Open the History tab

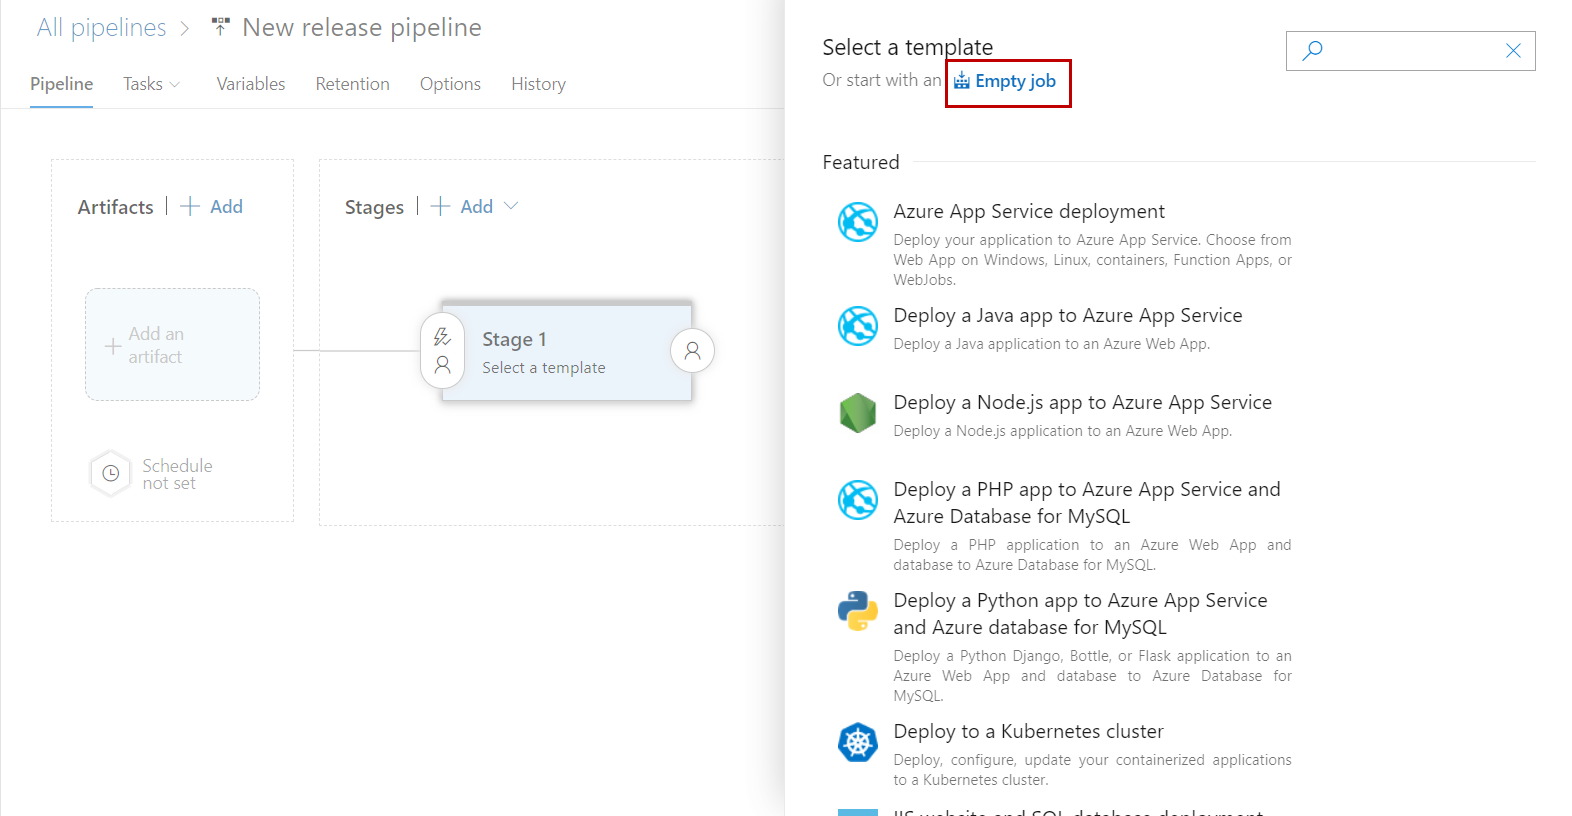pyautogui.click(x=538, y=84)
